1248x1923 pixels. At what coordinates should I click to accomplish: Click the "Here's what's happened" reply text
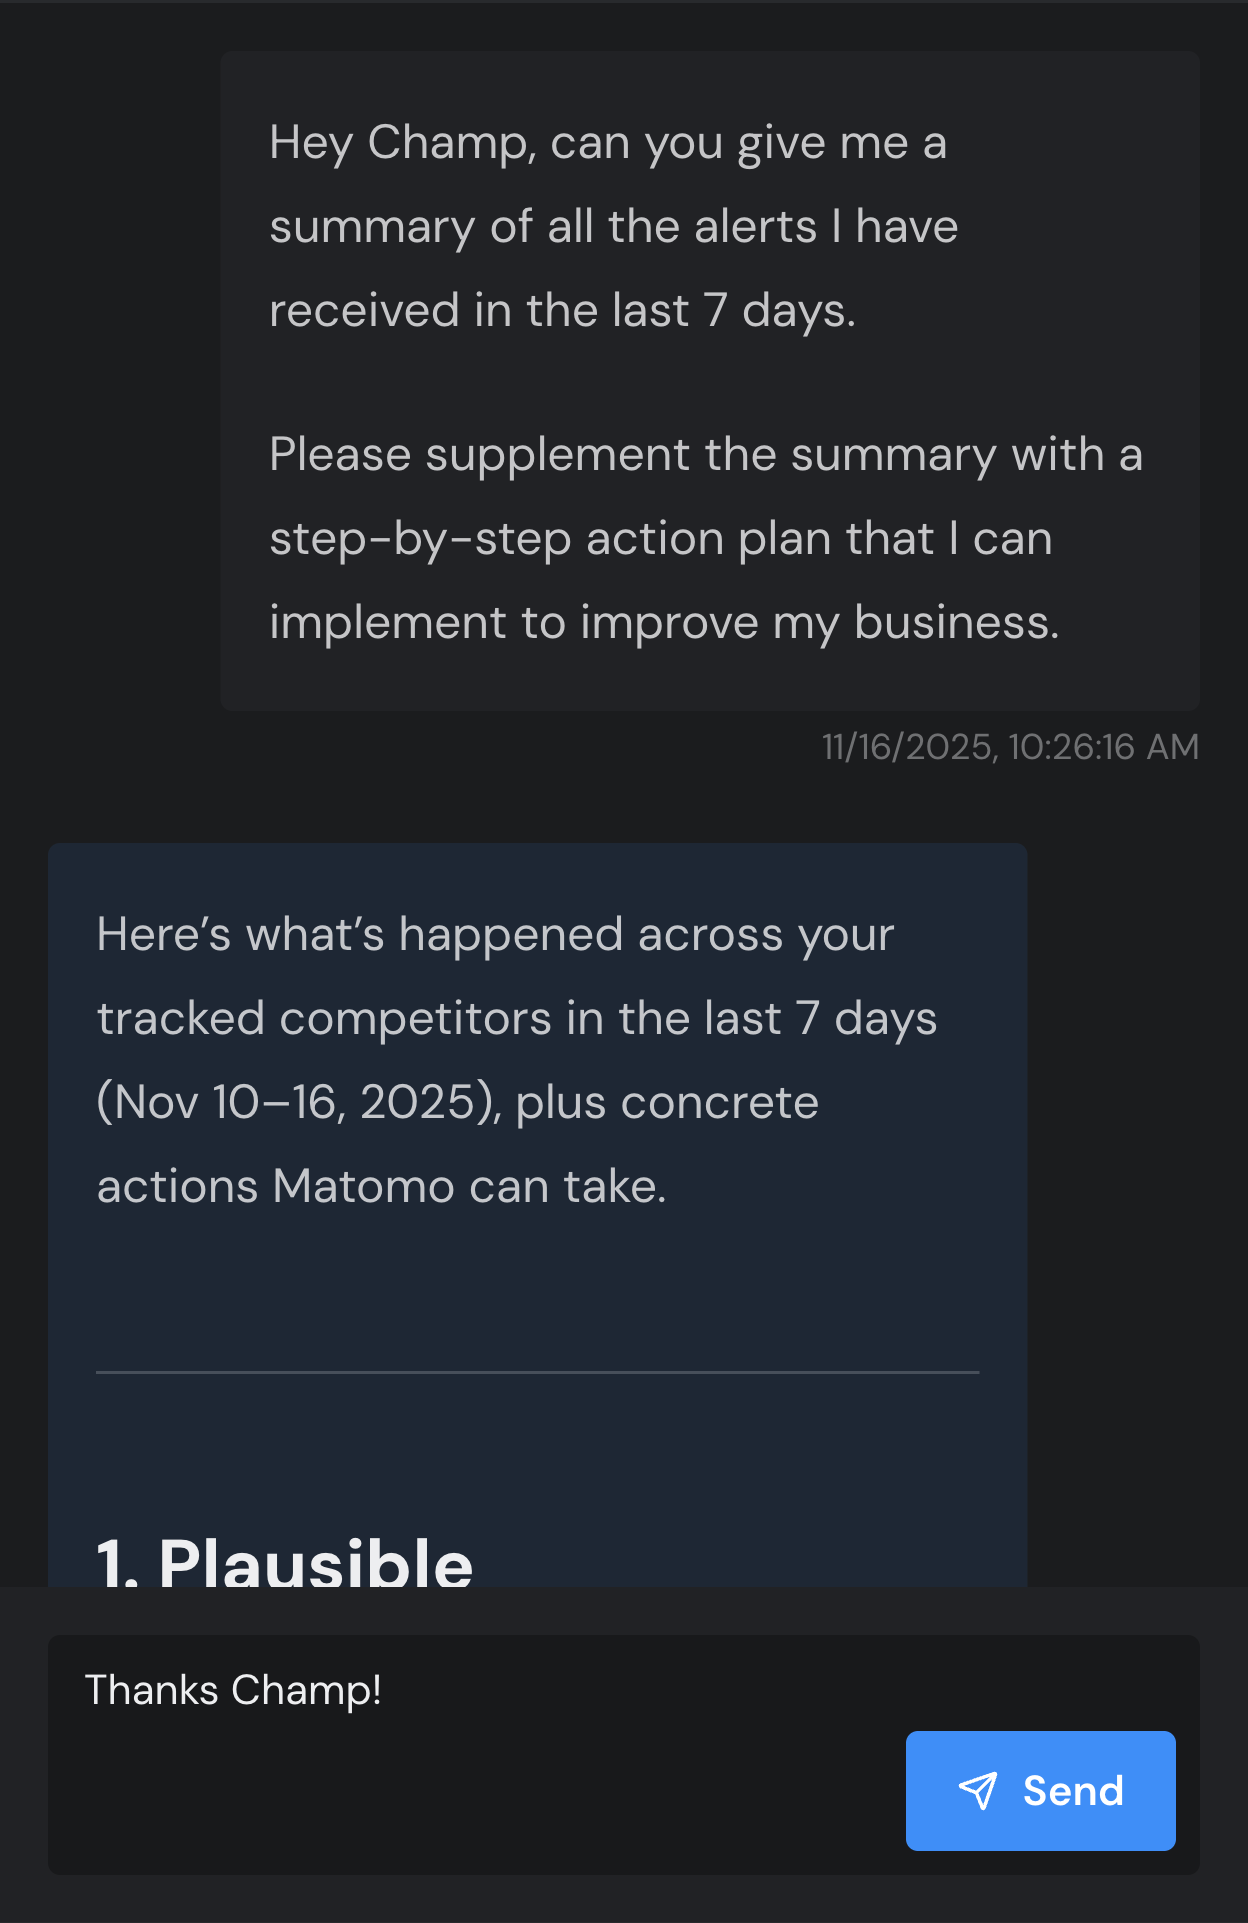click(495, 935)
